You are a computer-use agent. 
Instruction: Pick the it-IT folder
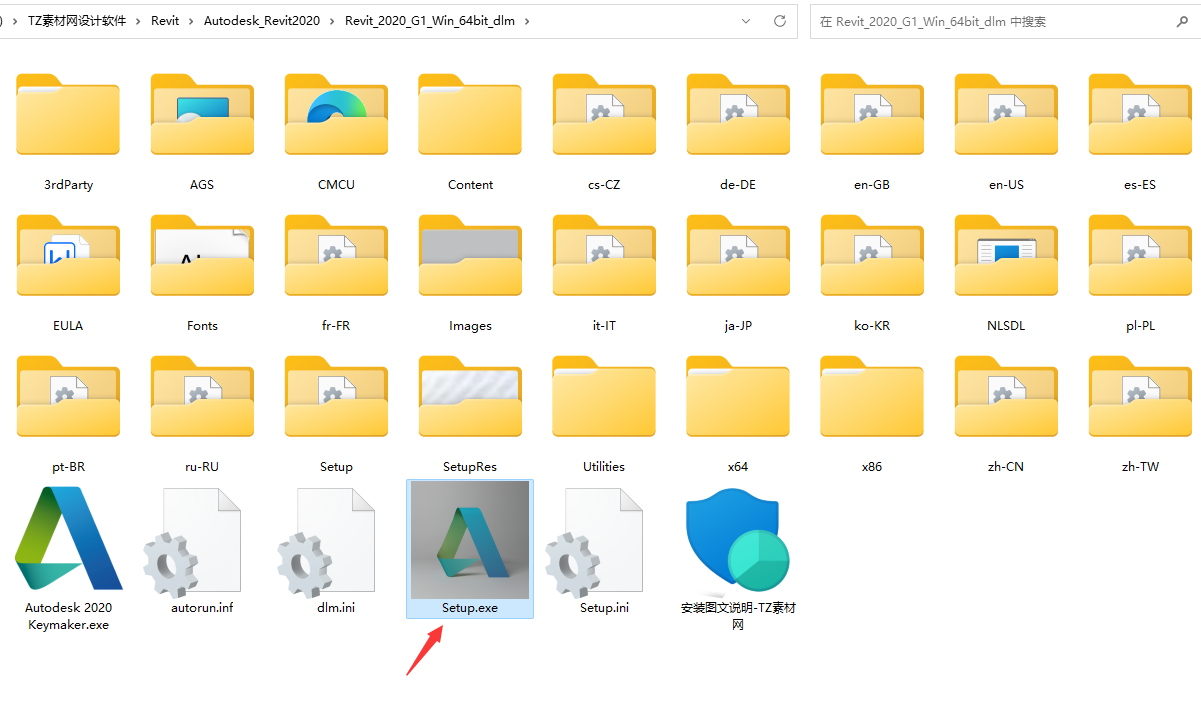point(604,256)
